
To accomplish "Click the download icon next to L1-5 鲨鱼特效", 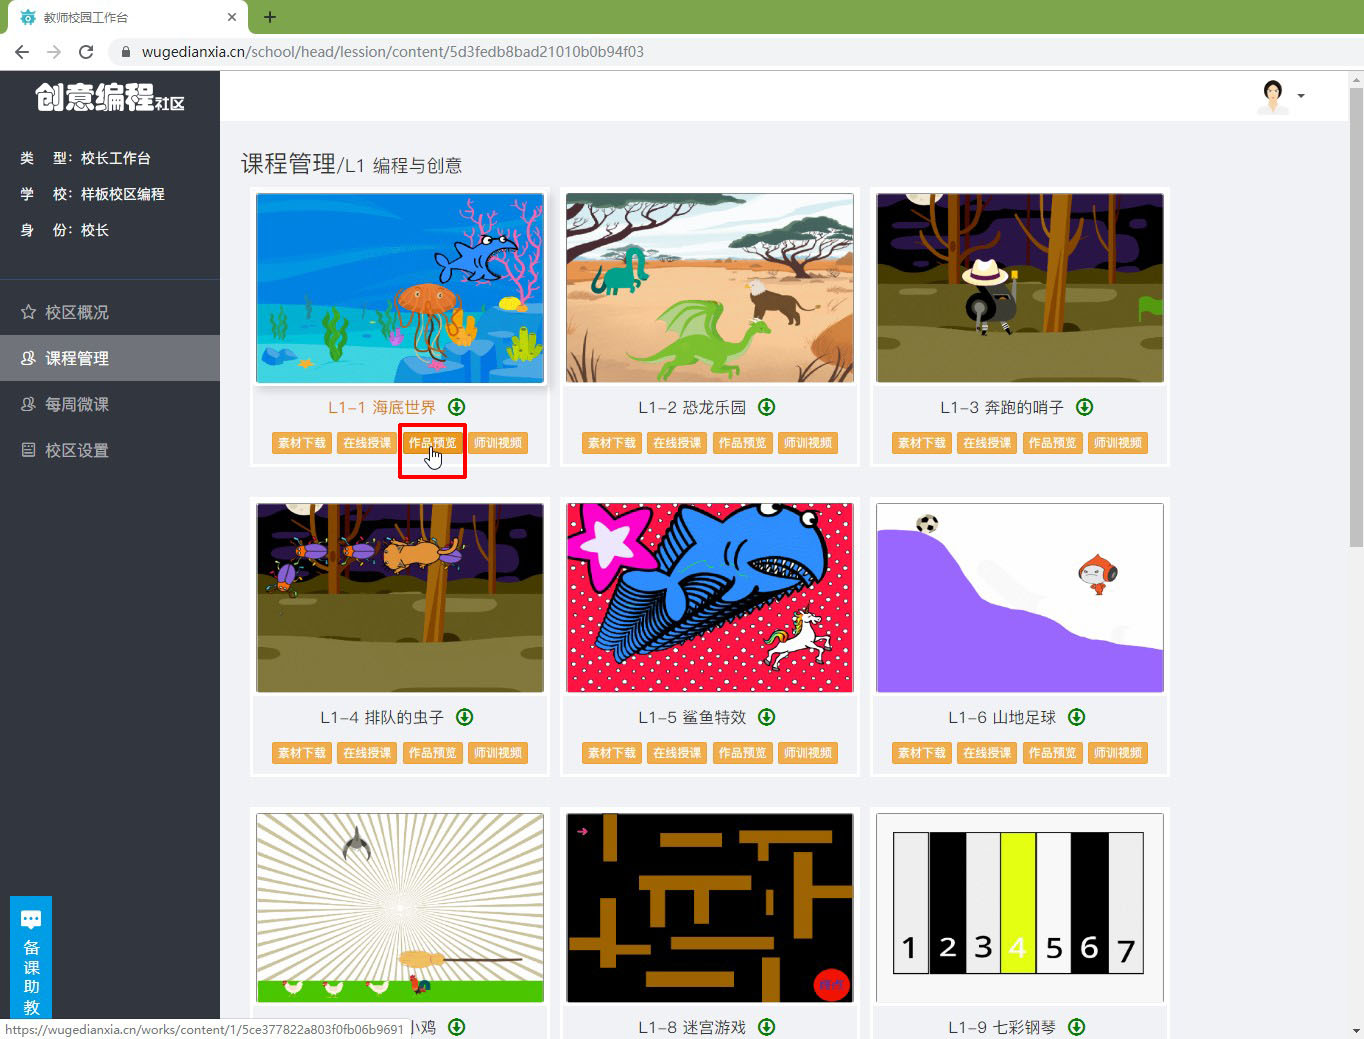I will pyautogui.click(x=766, y=717).
